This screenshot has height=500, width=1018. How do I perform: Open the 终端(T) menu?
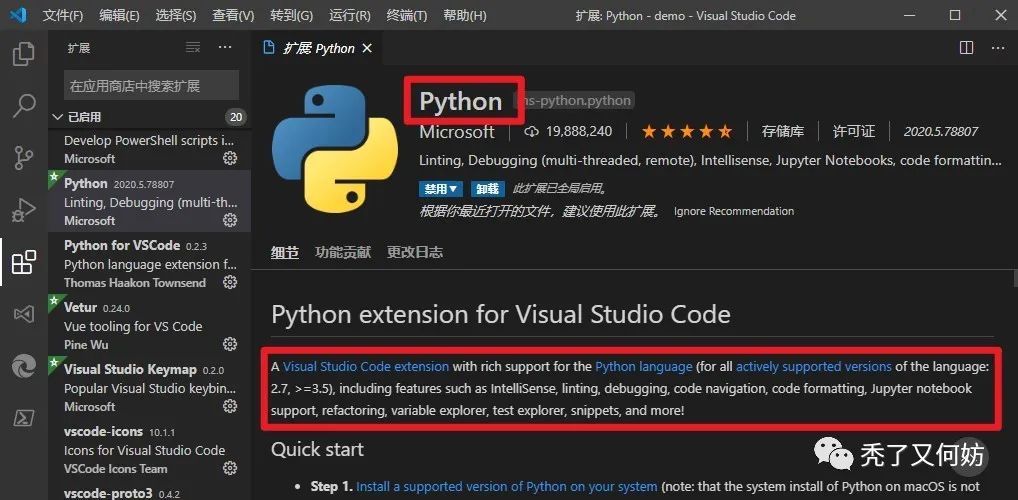point(406,15)
